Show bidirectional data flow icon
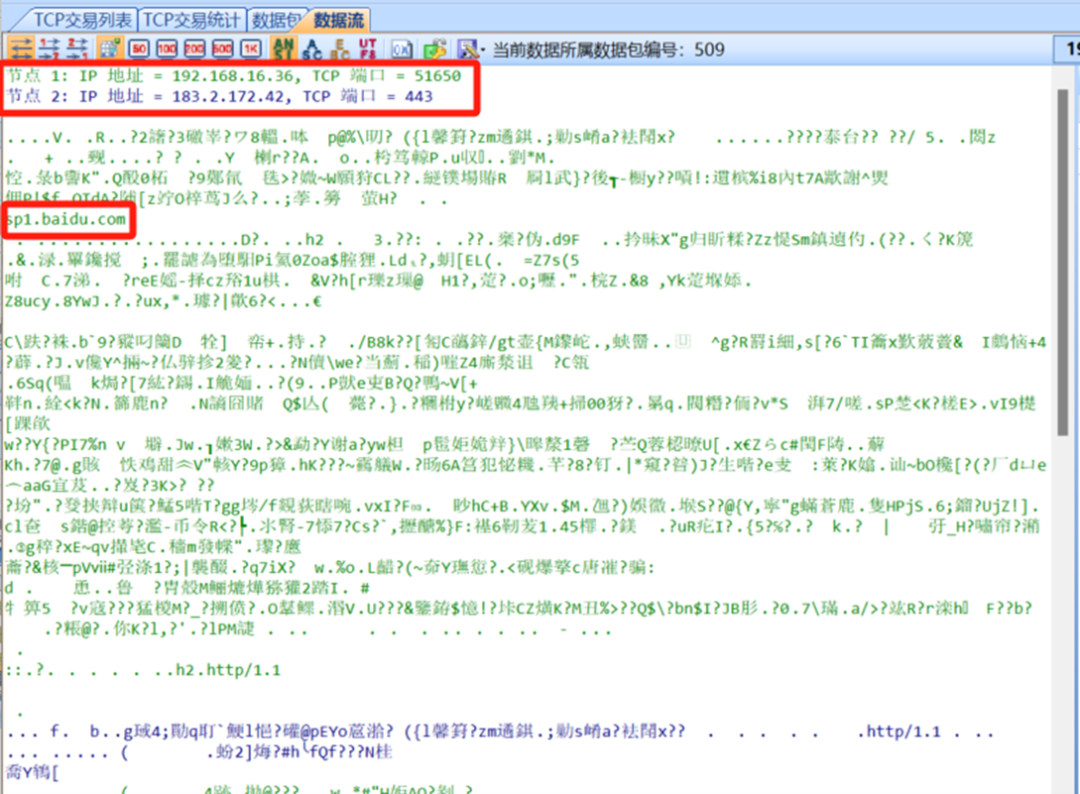This screenshot has width=1080, height=794. 21,49
